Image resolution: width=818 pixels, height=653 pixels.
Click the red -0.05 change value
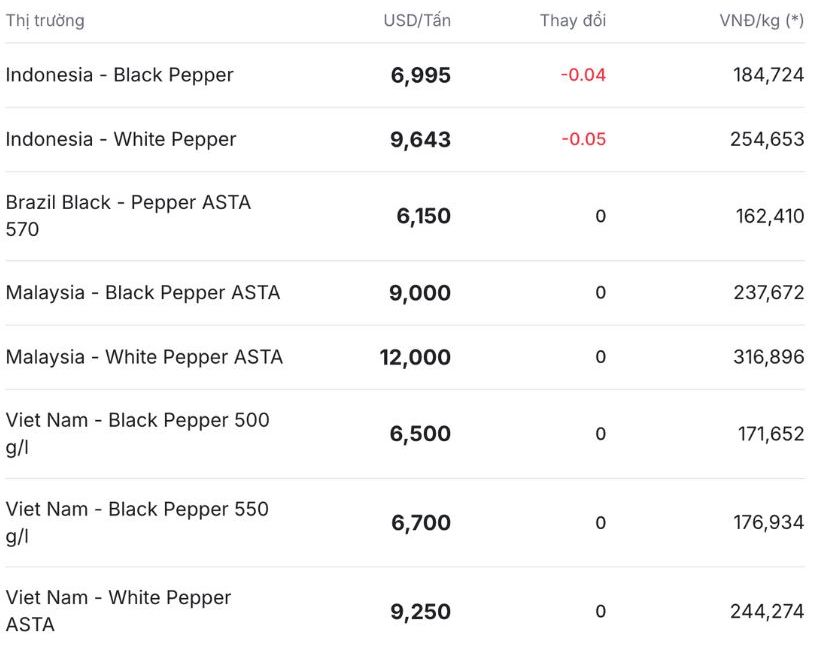coord(583,139)
